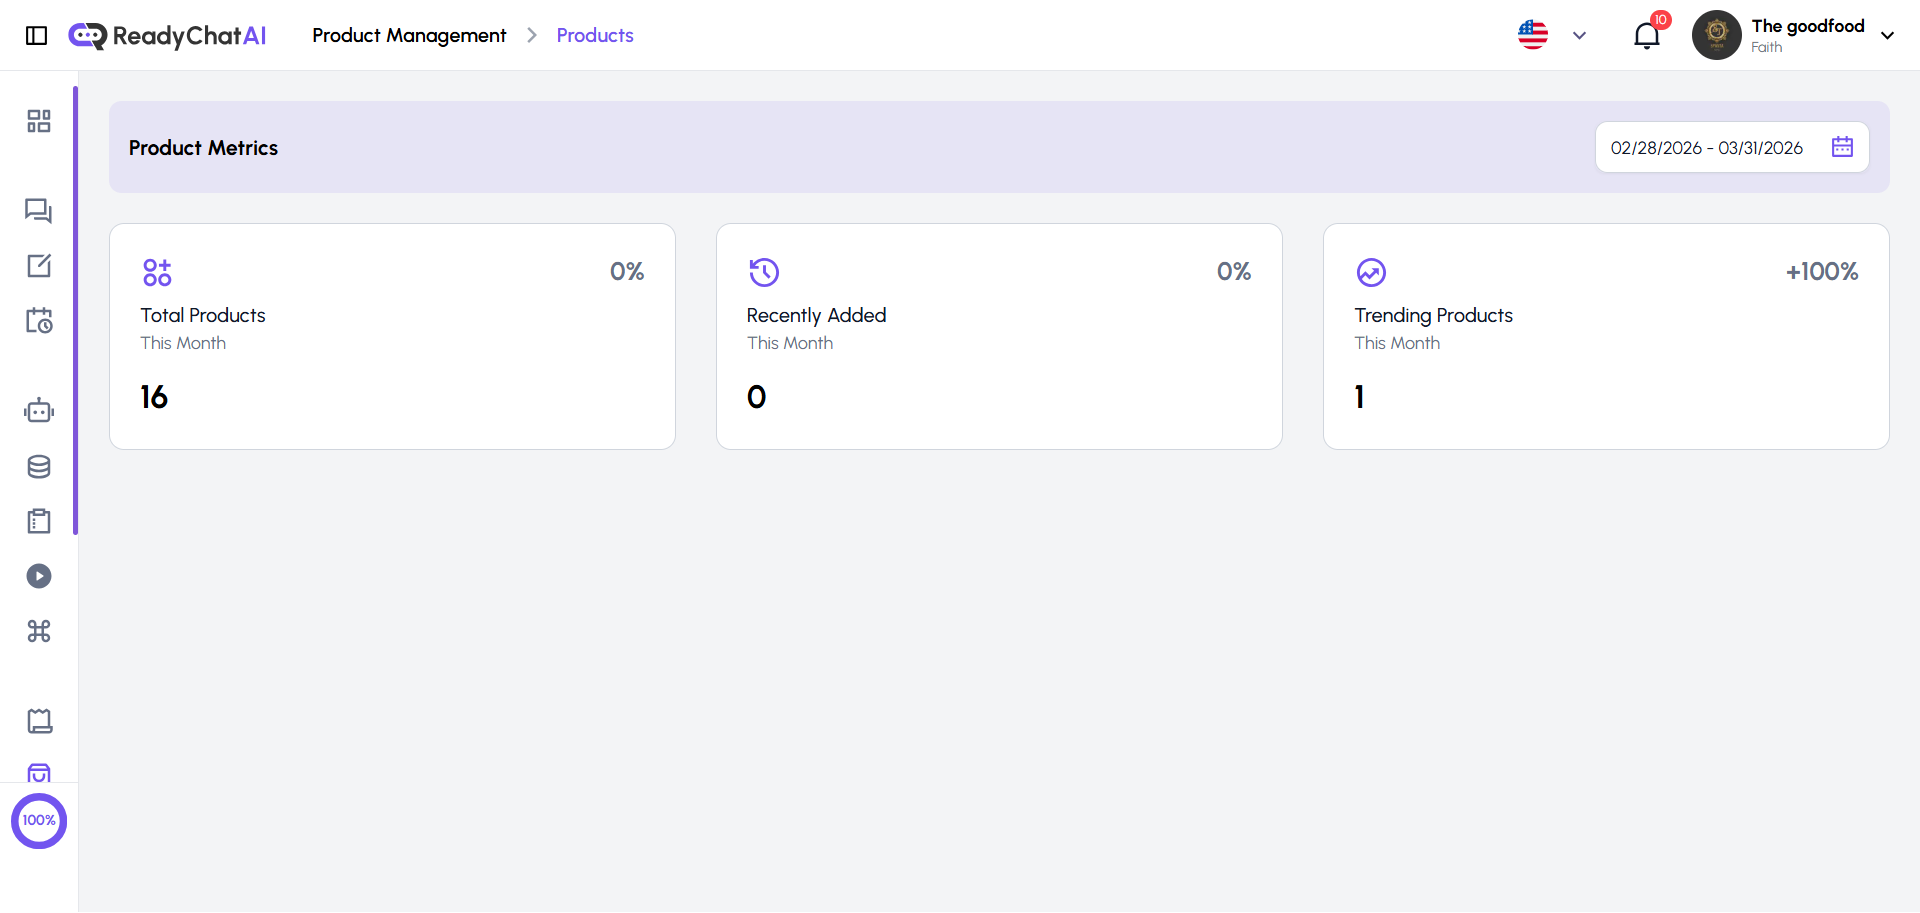Select the AI chatbot robot icon in sidebar

tap(39, 410)
